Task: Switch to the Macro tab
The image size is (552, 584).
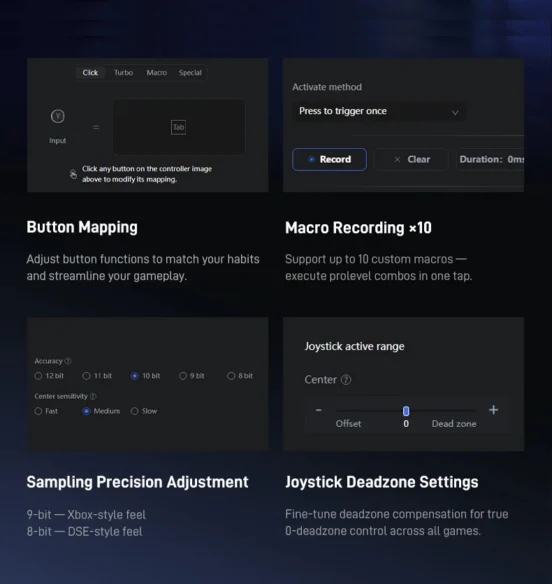Action: (156, 73)
